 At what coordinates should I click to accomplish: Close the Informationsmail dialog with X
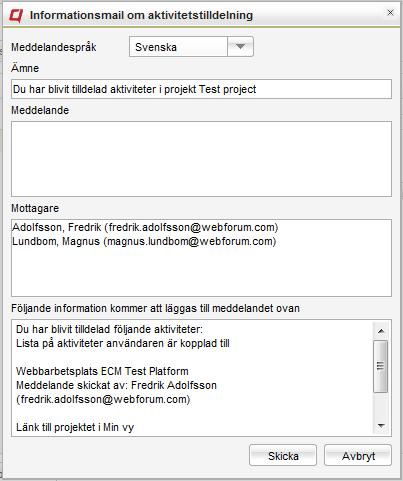390,13
